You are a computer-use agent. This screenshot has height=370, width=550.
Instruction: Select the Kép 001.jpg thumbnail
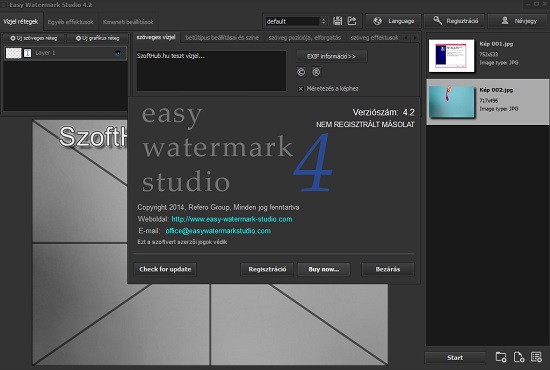(x=451, y=55)
